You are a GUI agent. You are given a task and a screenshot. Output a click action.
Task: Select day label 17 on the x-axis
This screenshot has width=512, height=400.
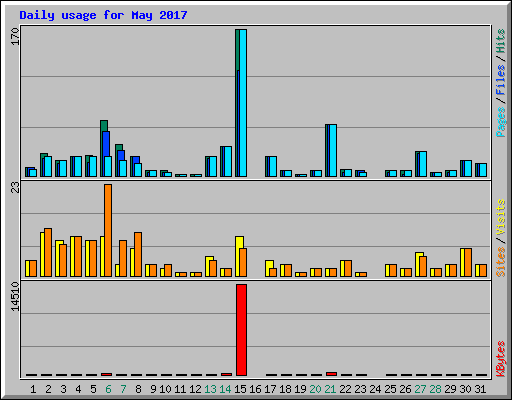pos(270,389)
